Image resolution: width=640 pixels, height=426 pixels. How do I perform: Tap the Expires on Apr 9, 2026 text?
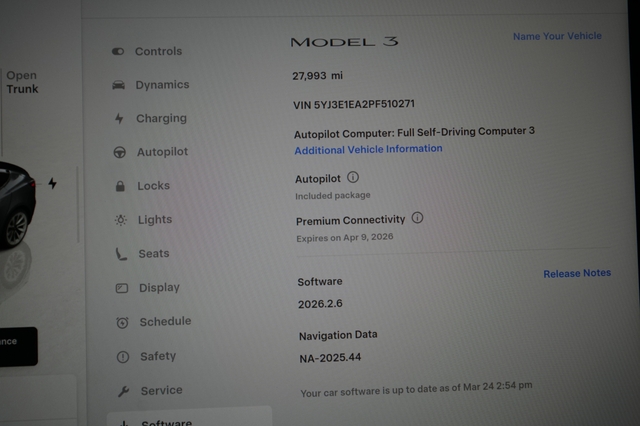[x=345, y=237]
